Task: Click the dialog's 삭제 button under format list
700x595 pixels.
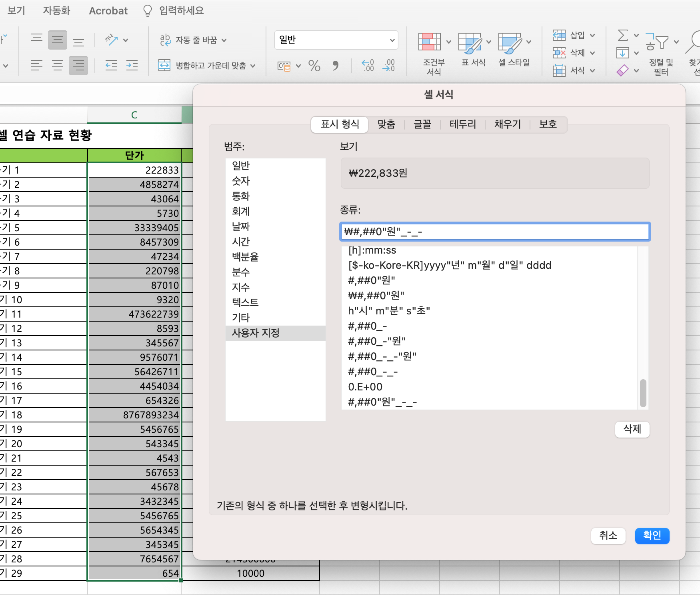Action: click(632, 429)
